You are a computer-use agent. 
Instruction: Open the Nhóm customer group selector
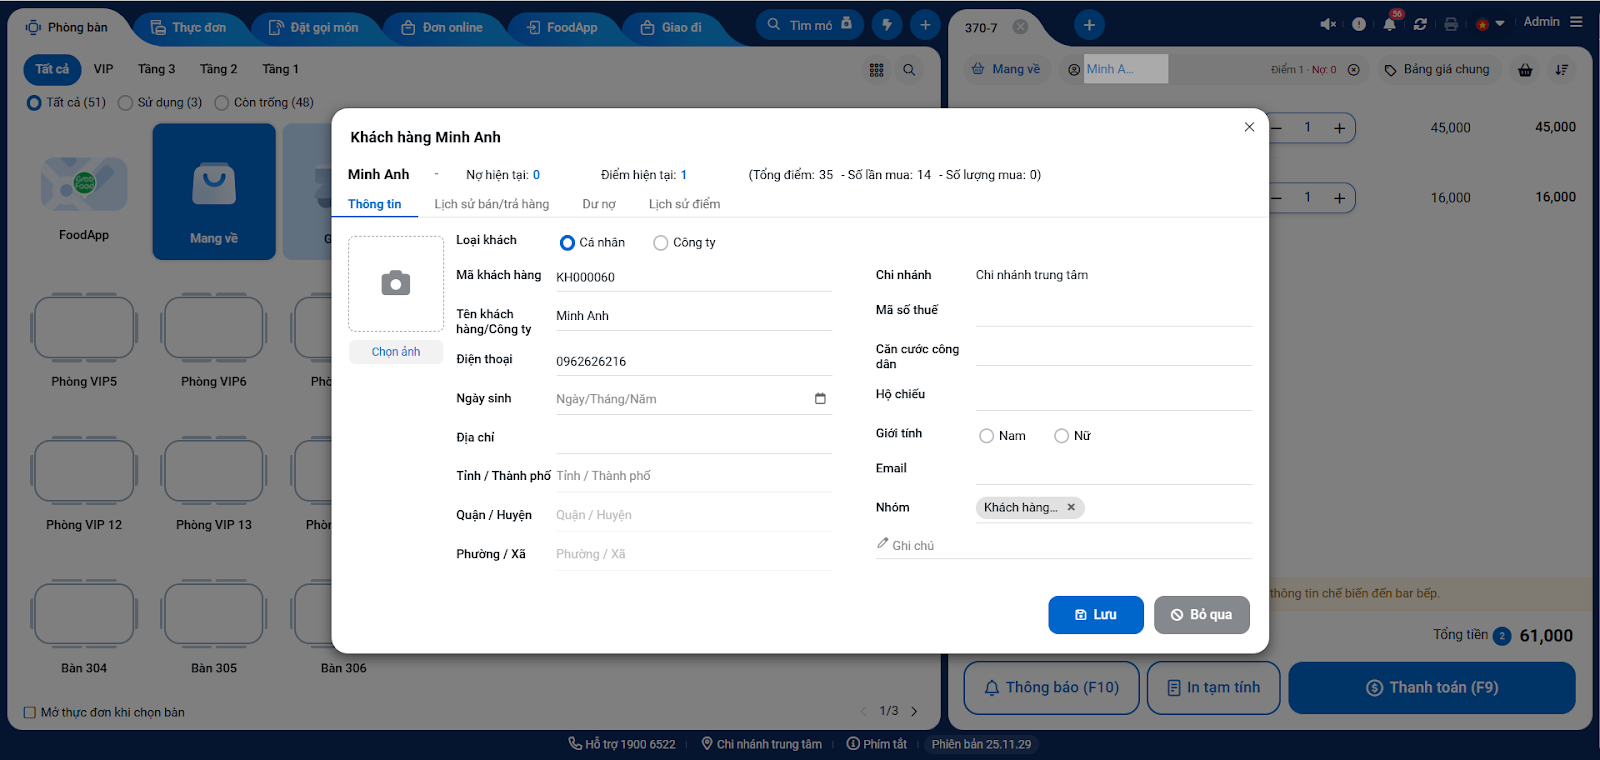click(1114, 508)
